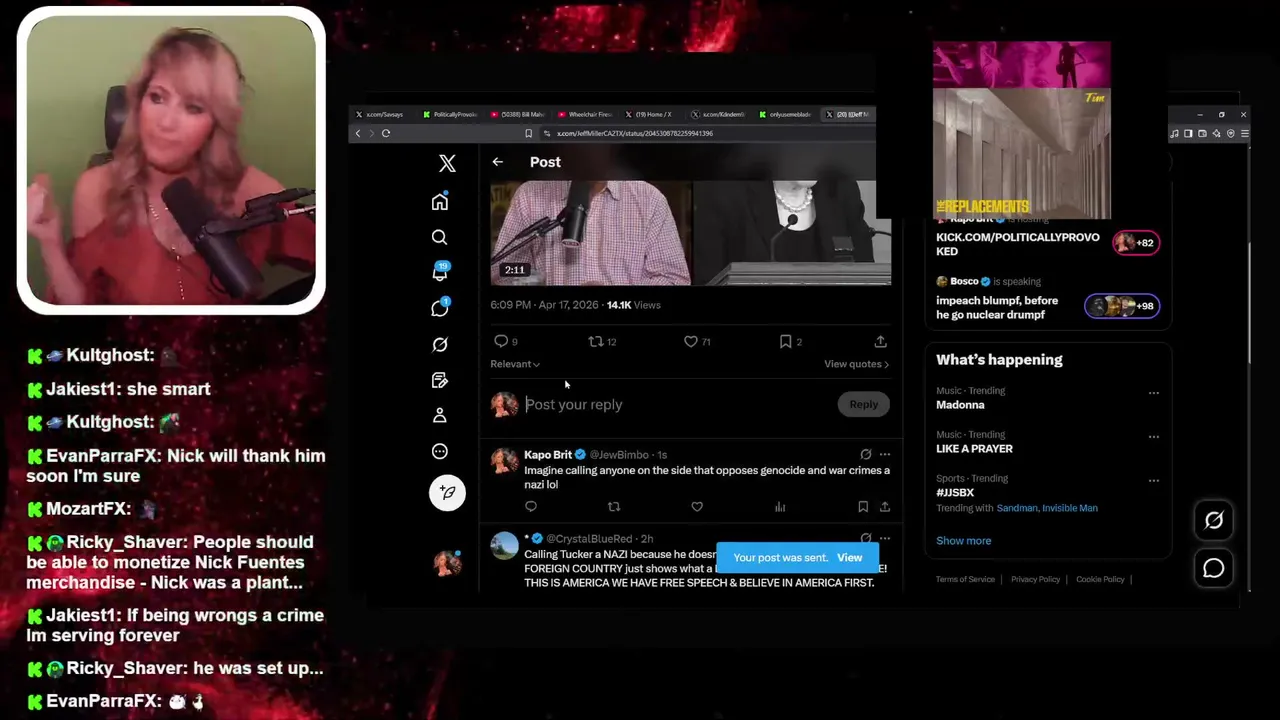
Task: Click the Reply button
Action: click(863, 404)
